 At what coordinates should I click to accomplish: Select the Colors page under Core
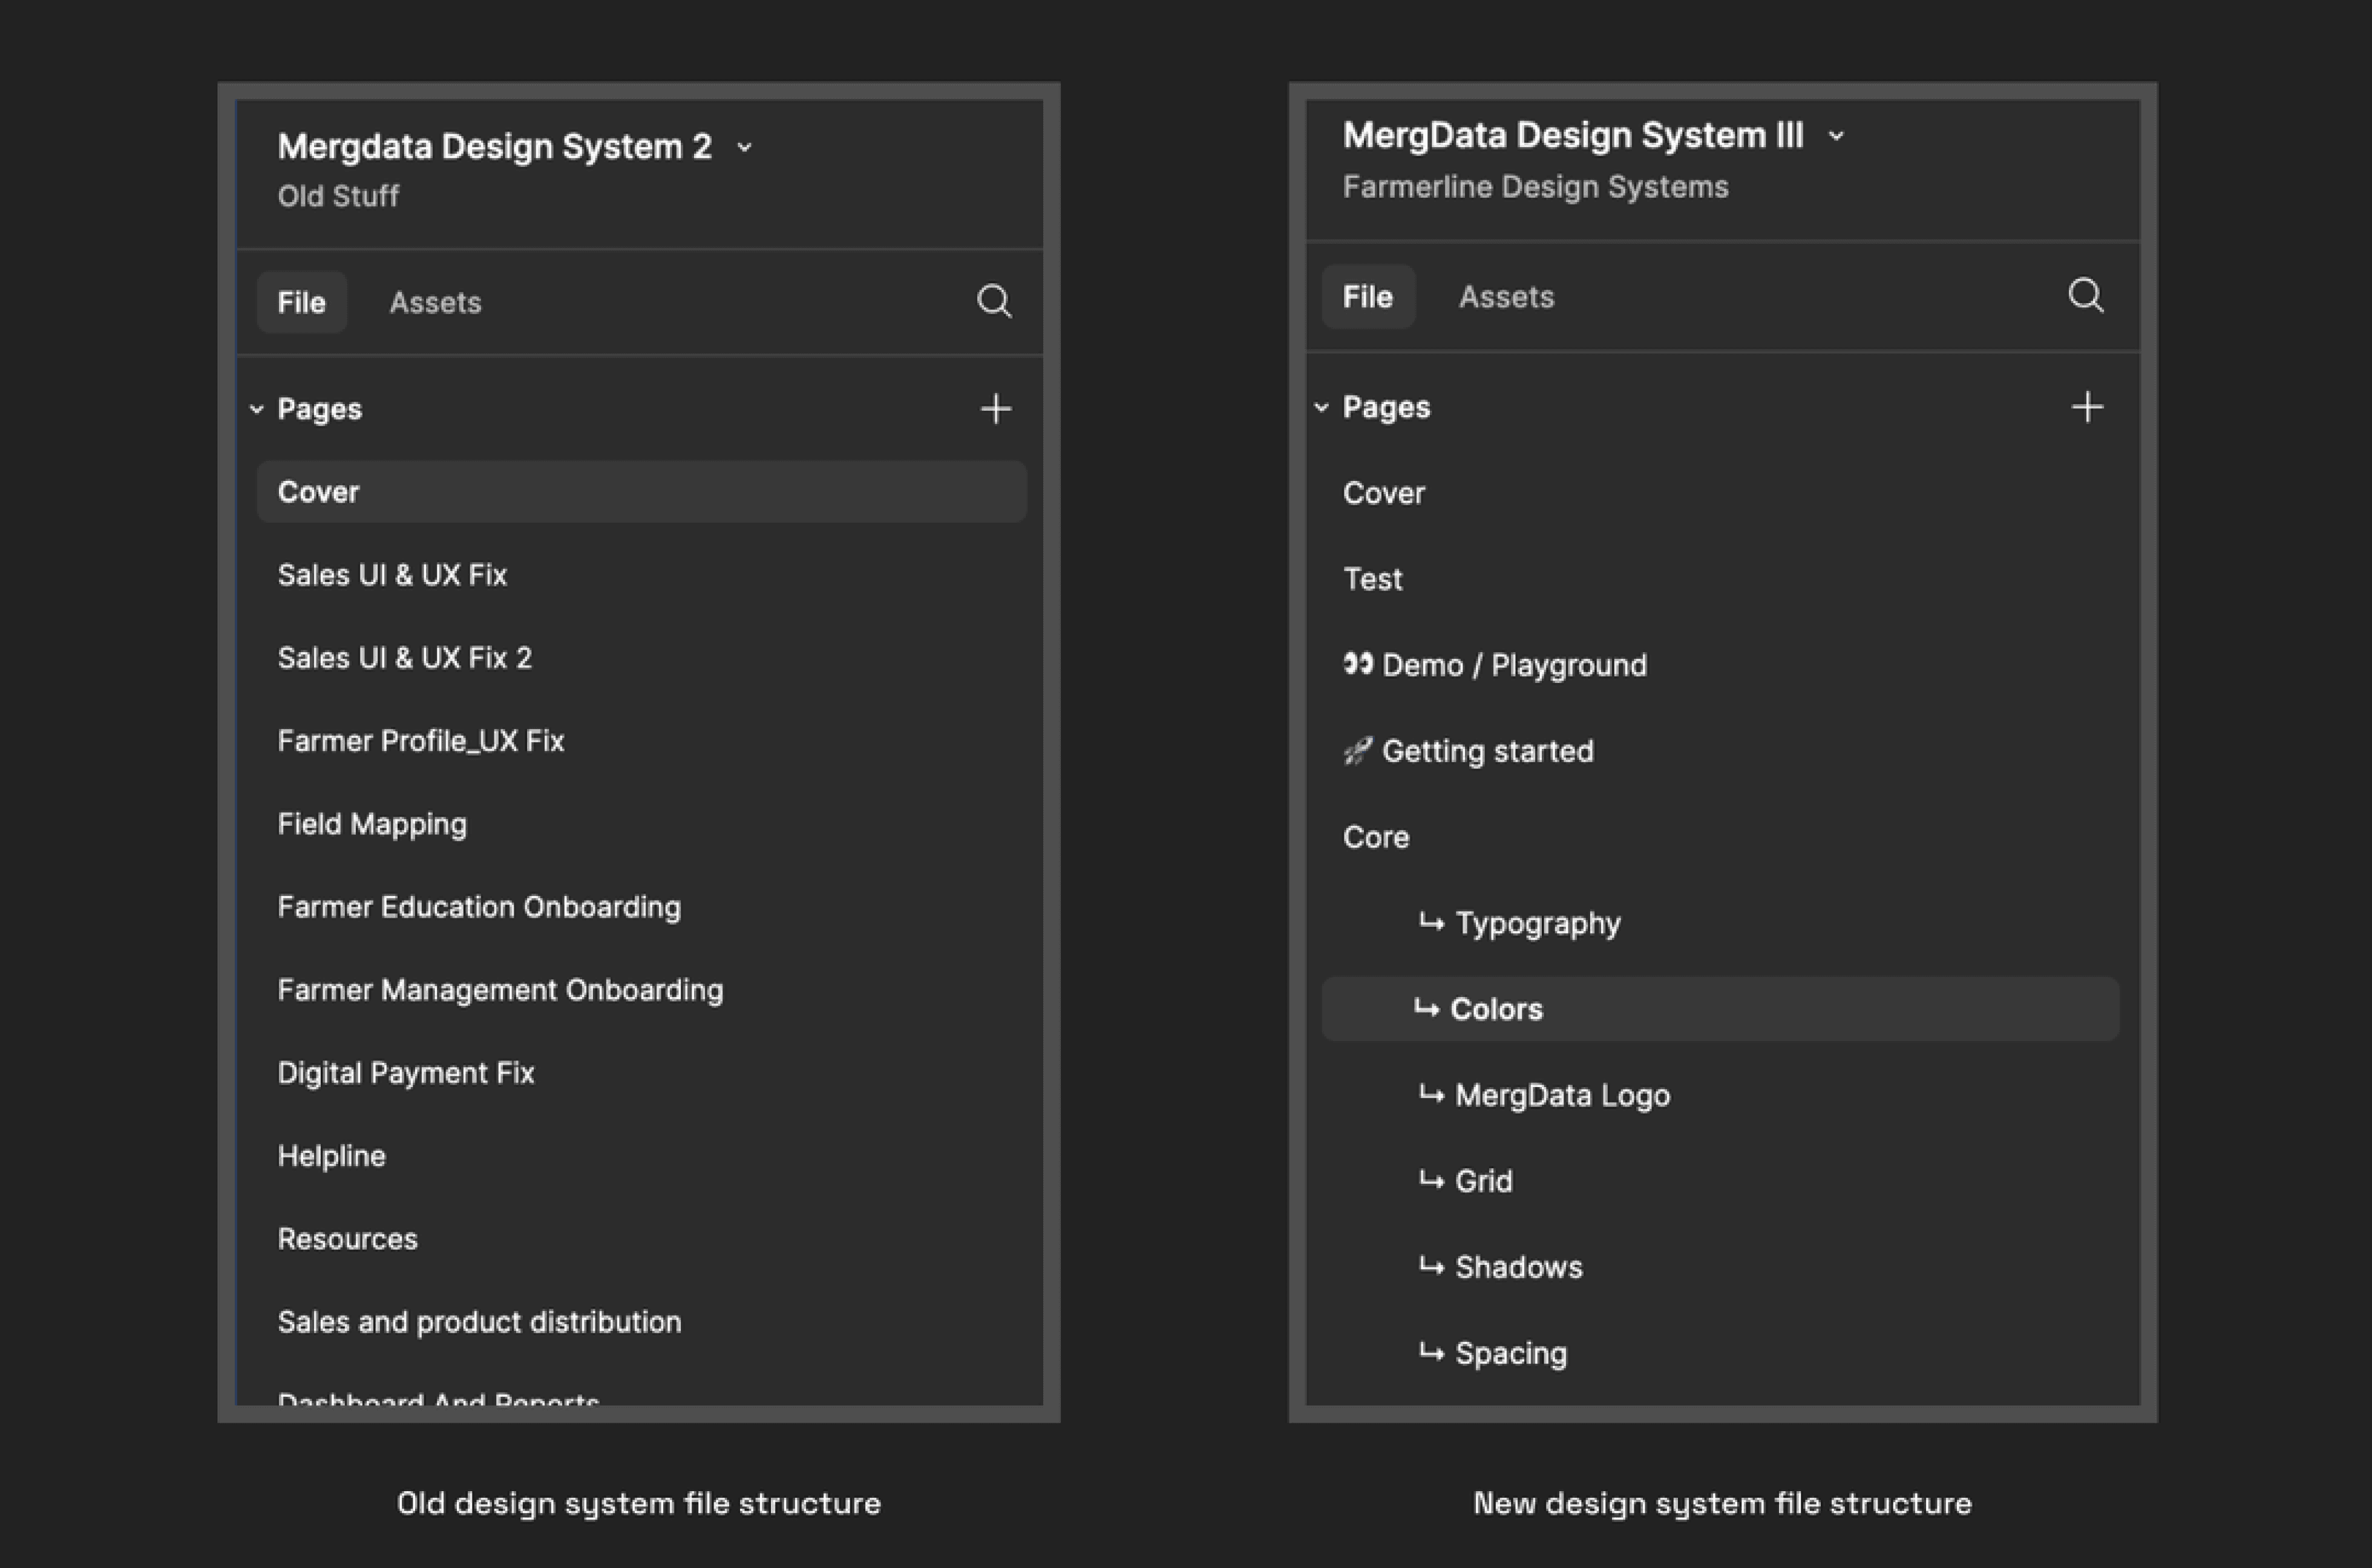click(x=1496, y=1009)
